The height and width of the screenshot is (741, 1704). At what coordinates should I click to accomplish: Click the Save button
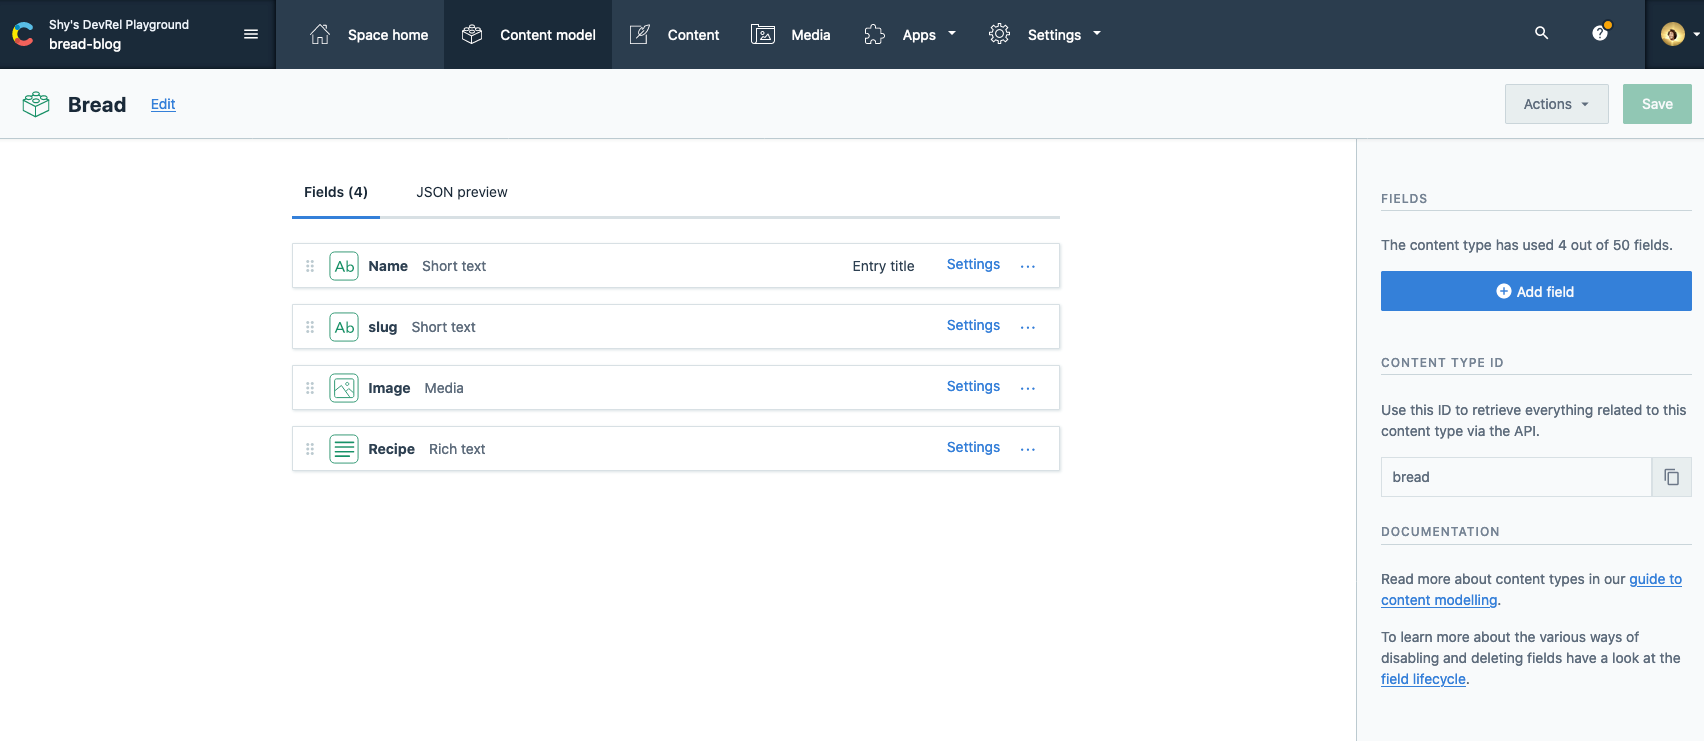tap(1657, 104)
